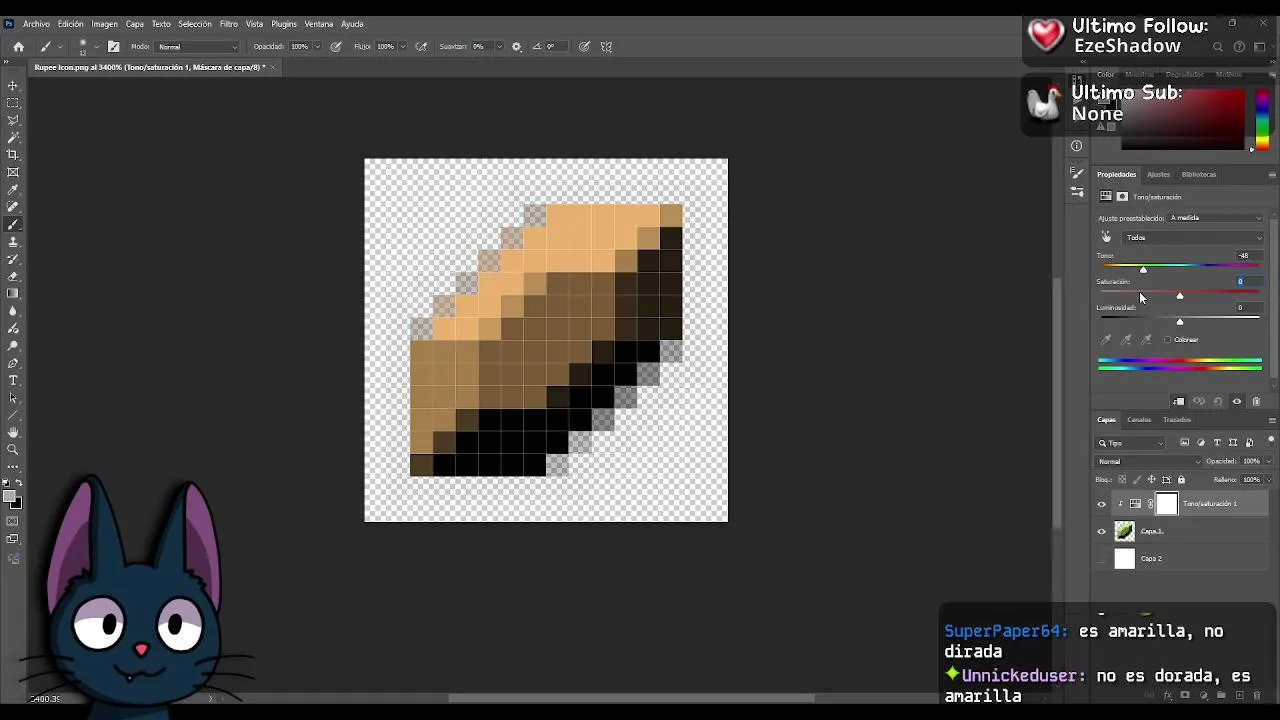
Task: Select the Brush tool in left toolbar
Action: (x=13, y=224)
